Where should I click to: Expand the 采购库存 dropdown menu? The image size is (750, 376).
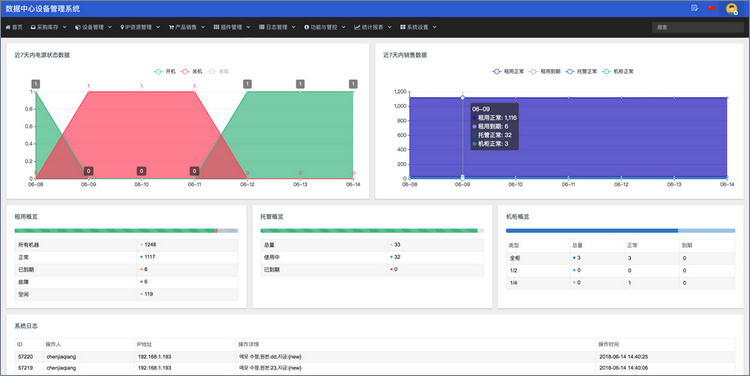click(49, 27)
